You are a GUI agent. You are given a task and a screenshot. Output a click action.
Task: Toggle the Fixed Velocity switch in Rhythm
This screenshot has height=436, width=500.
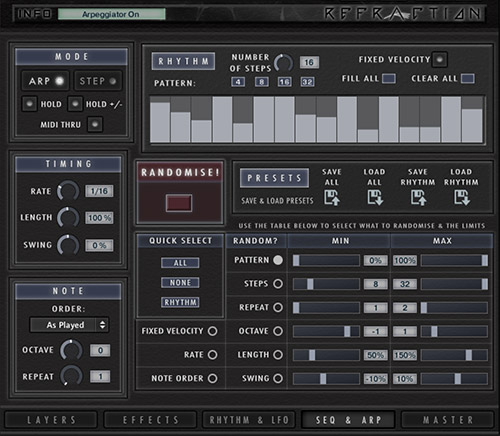[439, 60]
